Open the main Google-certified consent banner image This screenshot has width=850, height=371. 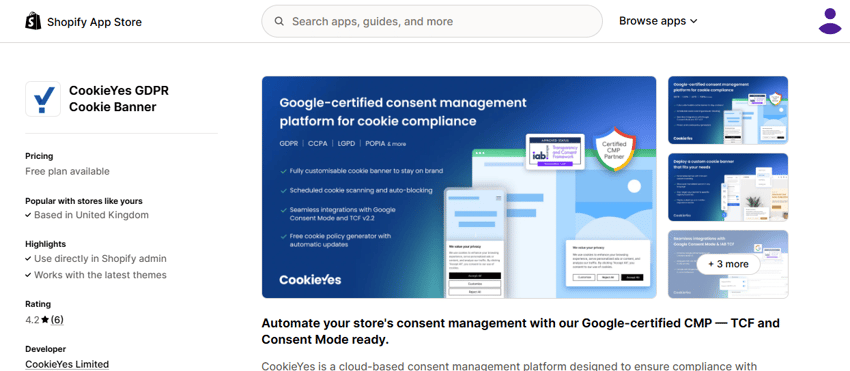point(459,187)
